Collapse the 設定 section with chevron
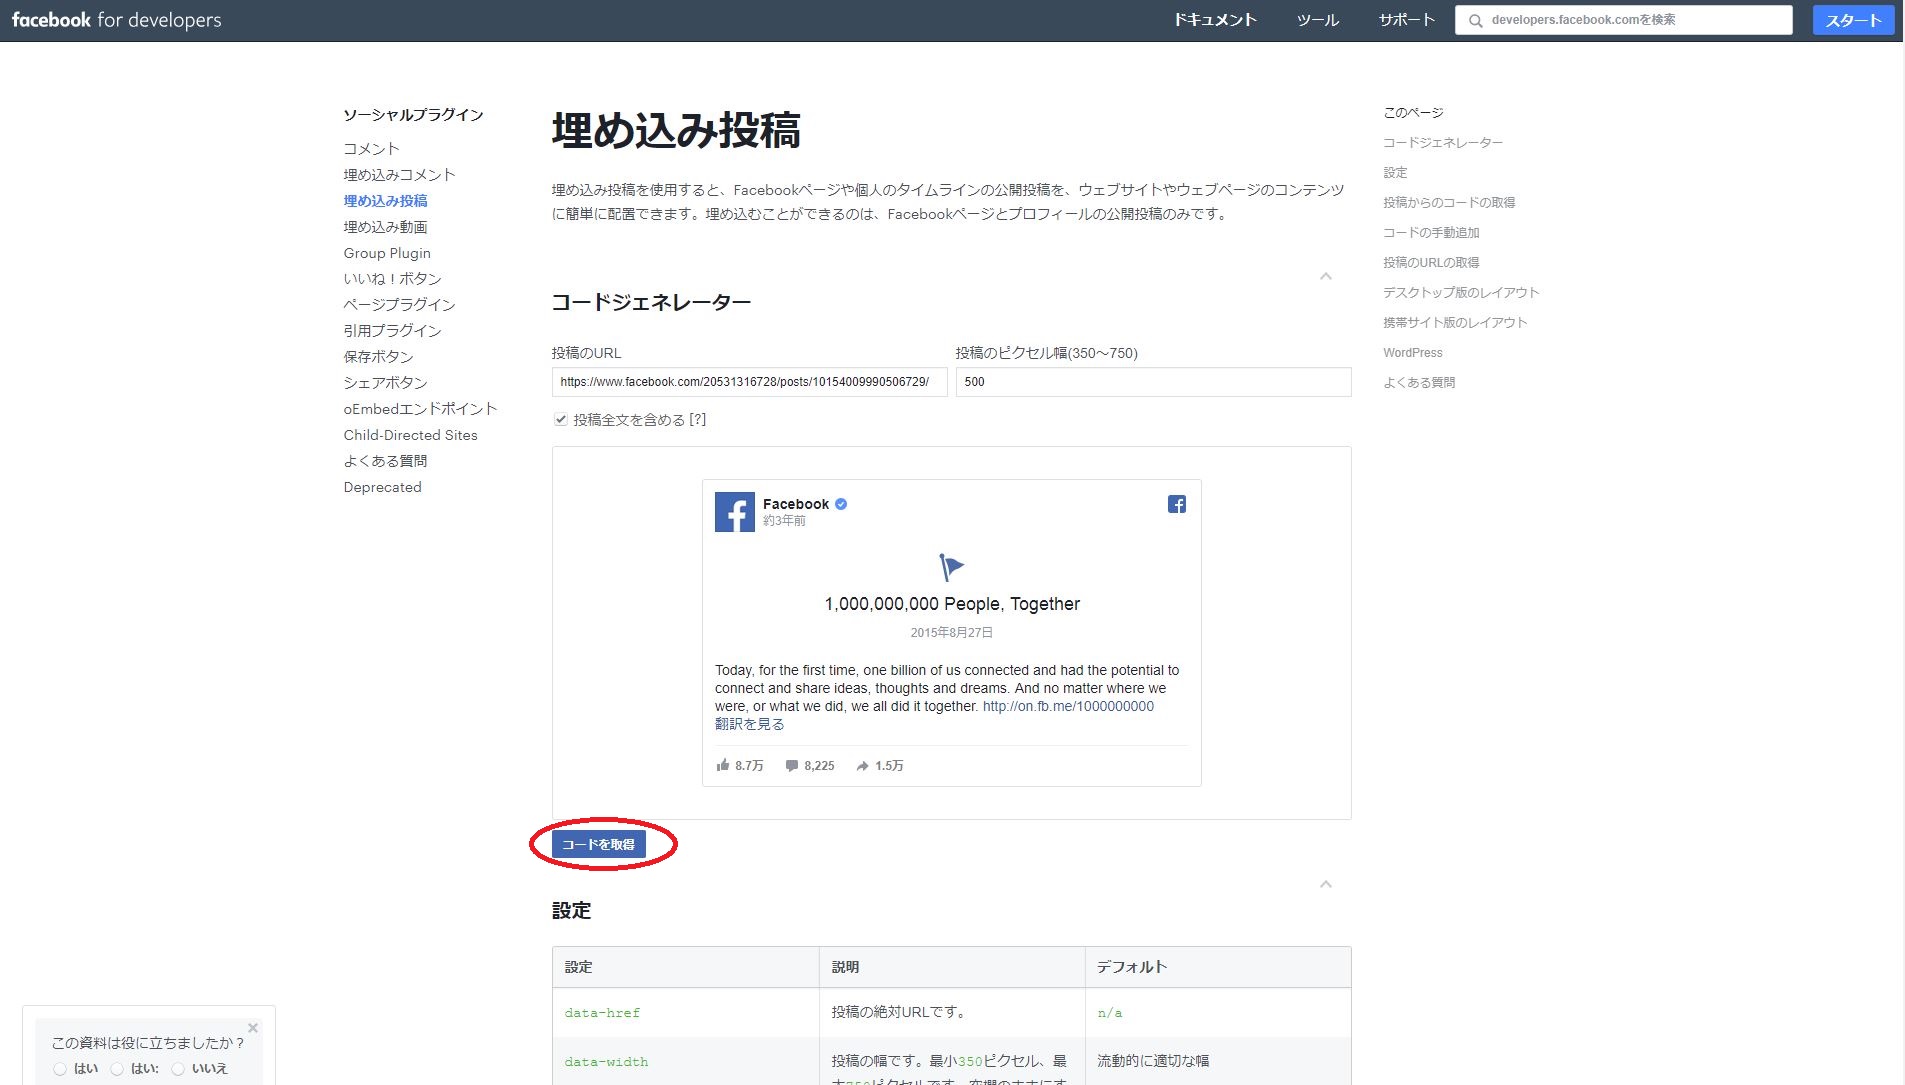 coord(1326,885)
